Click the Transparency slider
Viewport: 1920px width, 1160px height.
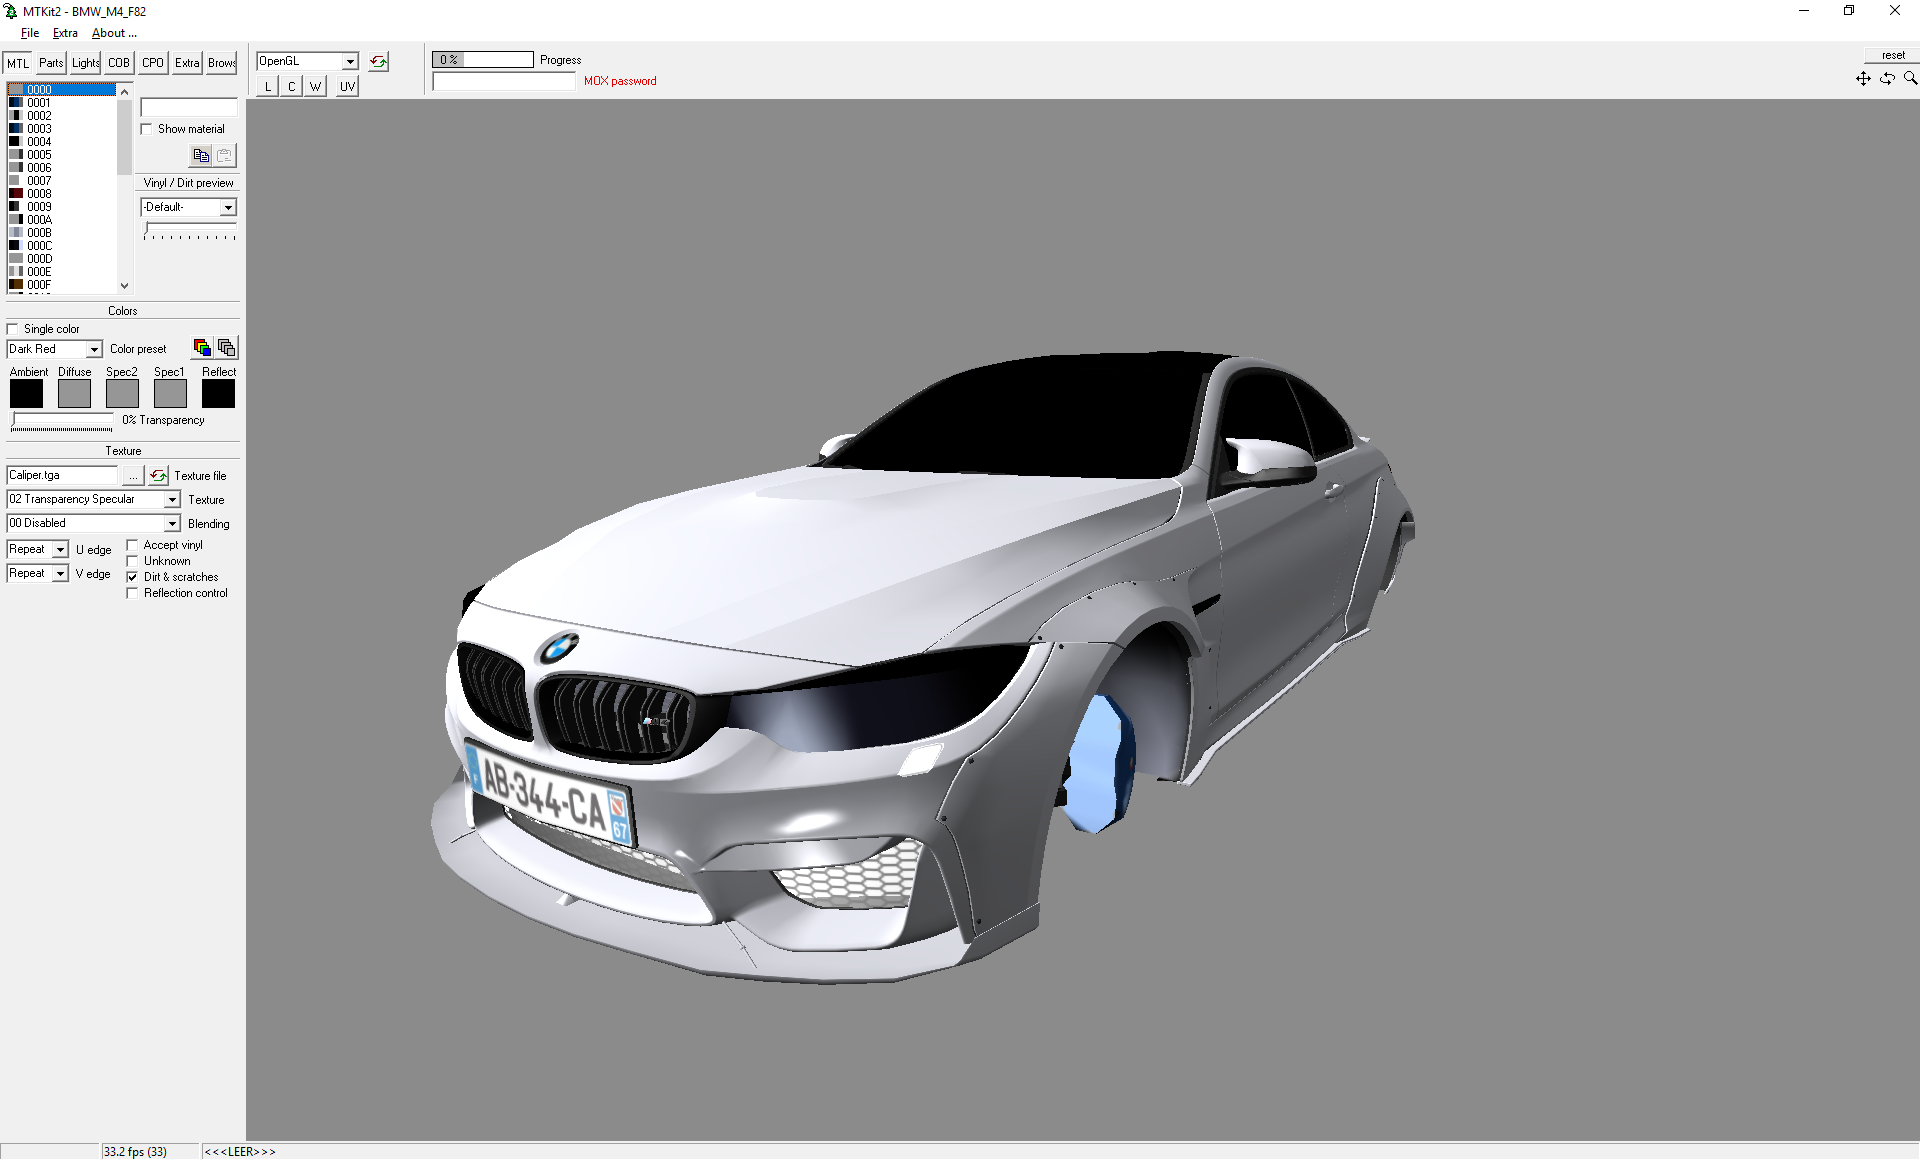pyautogui.click(x=62, y=421)
